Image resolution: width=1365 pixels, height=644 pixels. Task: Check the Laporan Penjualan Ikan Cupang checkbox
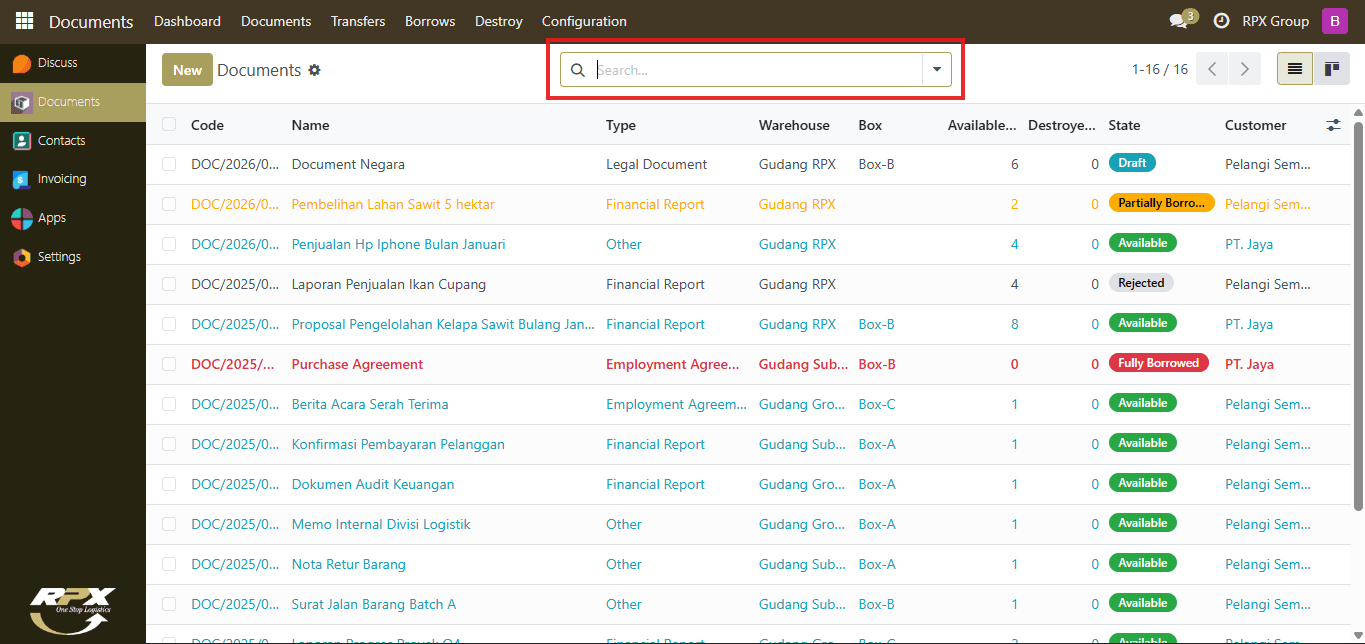coord(169,284)
